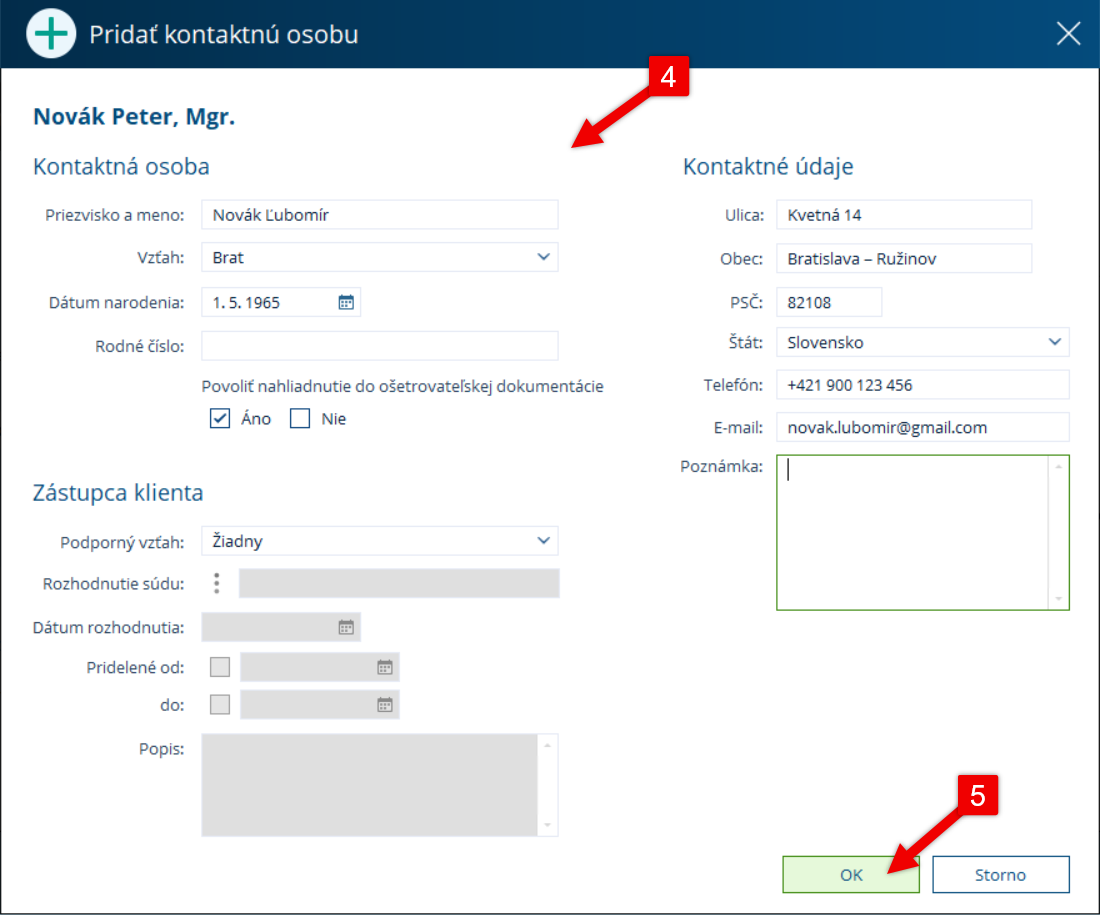
Task: Enable the 'do' date checkbox
Action: point(220,704)
